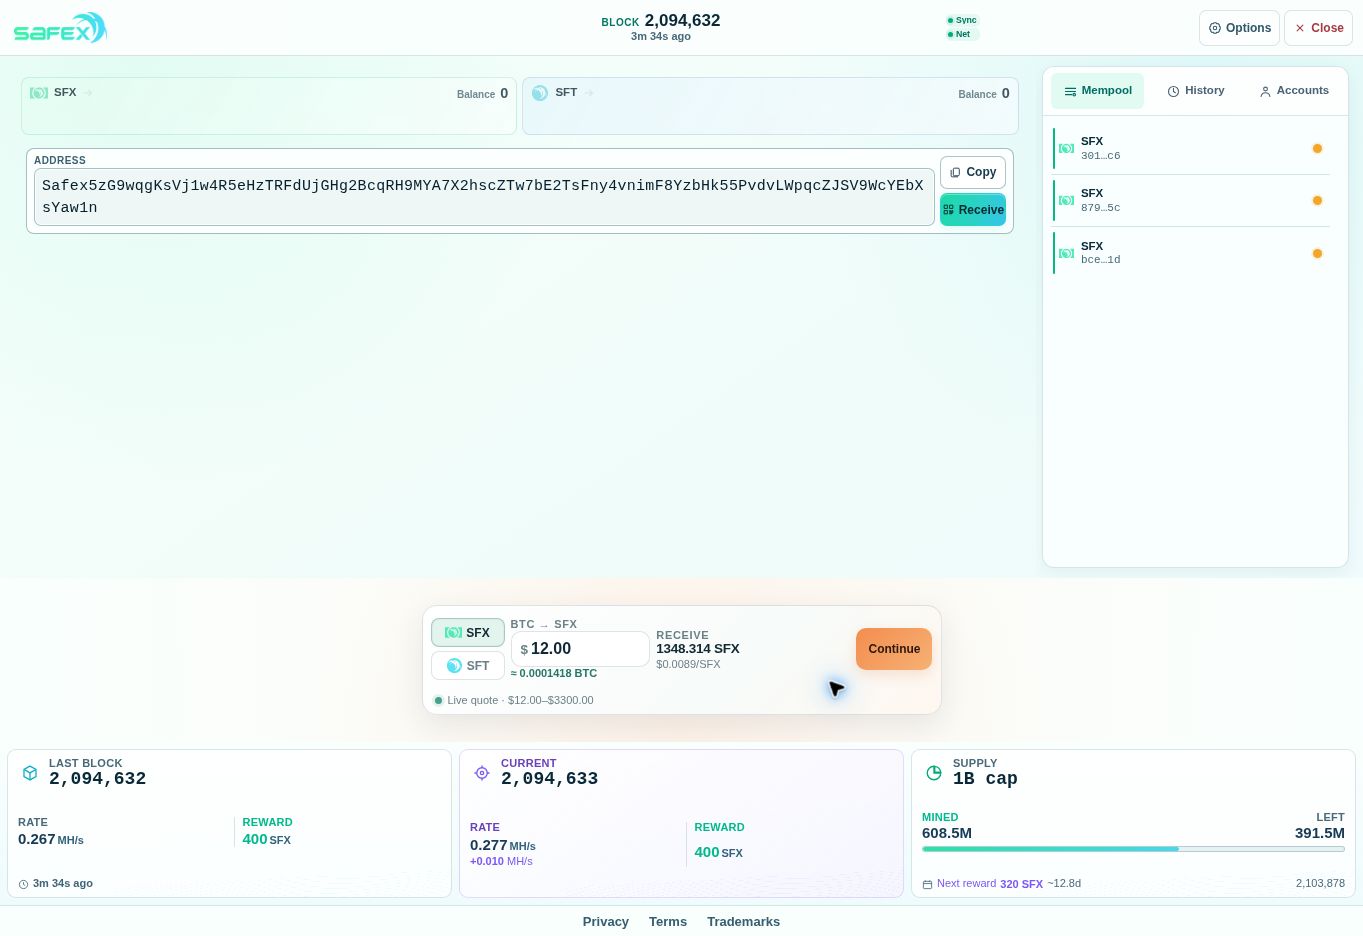Open the Trademarks link
Viewport: 1363px width, 936px height.
click(743, 922)
